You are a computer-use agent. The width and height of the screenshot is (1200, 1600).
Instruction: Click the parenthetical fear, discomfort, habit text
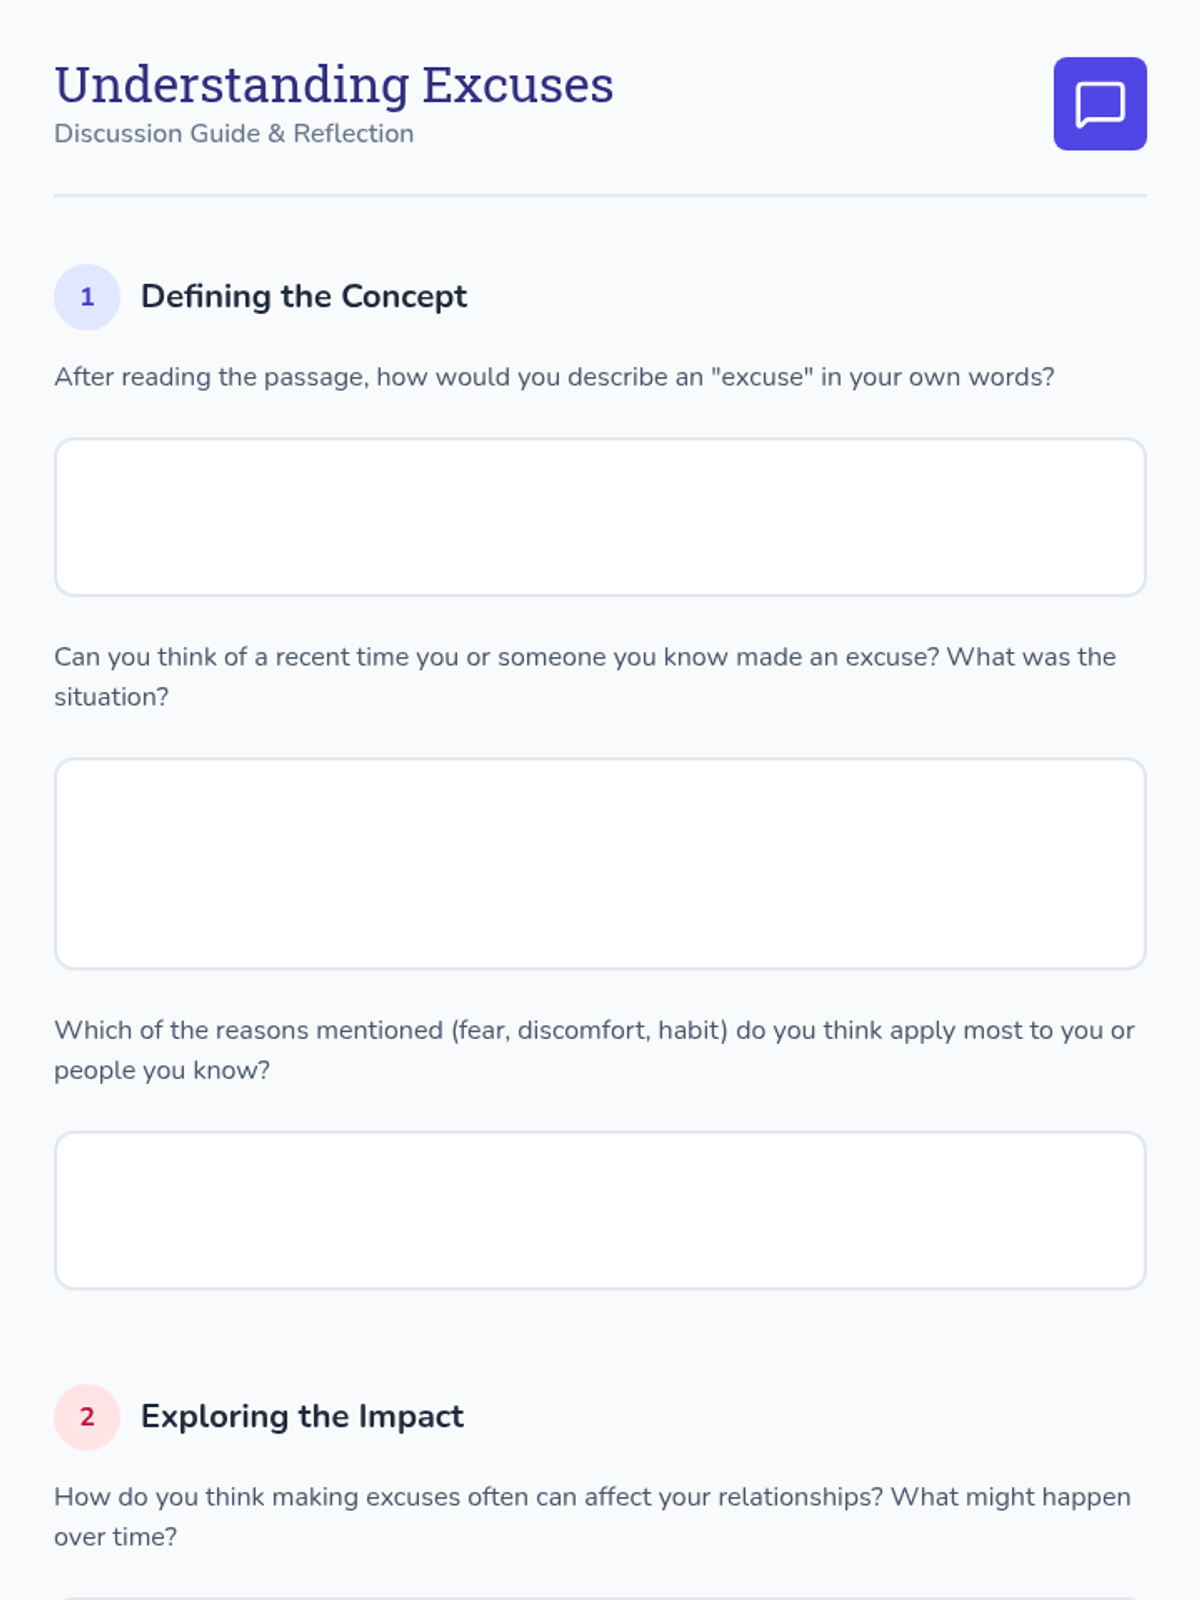coord(591,1030)
